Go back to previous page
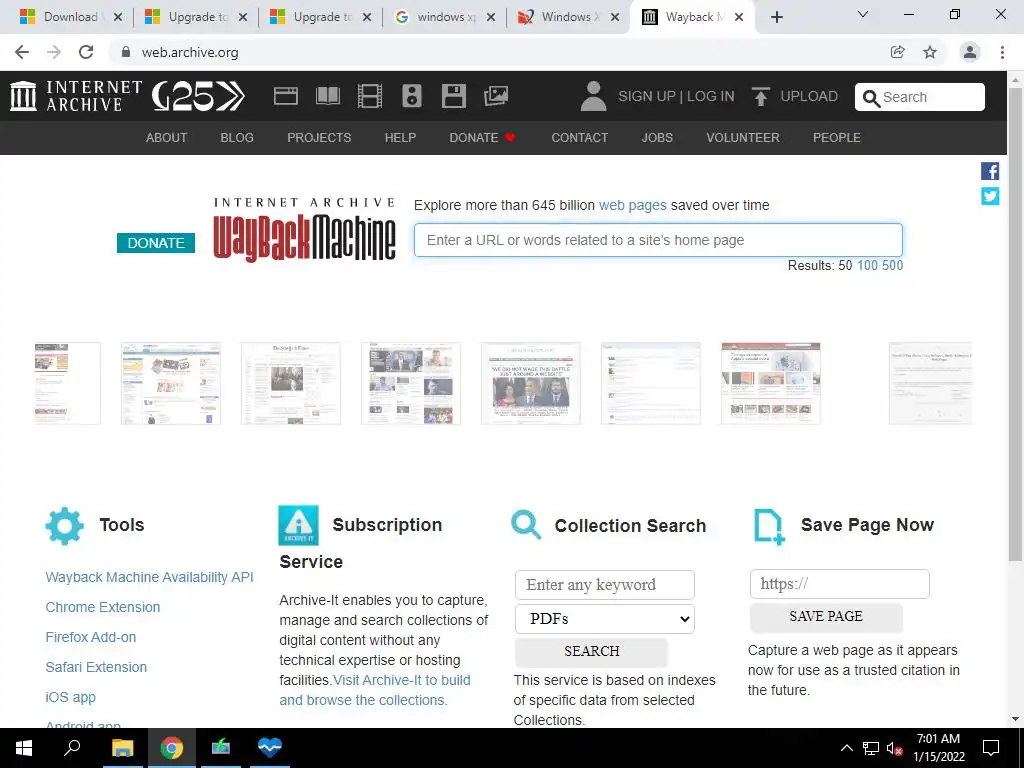 pos(22,52)
